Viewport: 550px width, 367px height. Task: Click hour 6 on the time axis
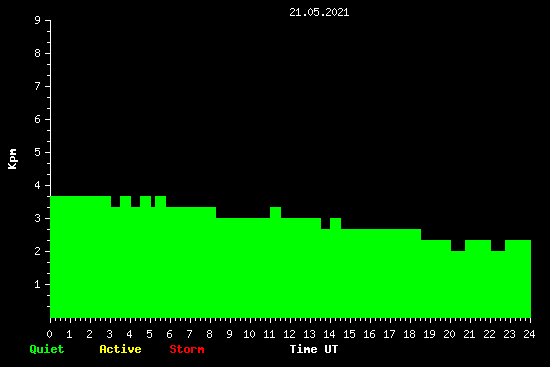click(x=169, y=334)
